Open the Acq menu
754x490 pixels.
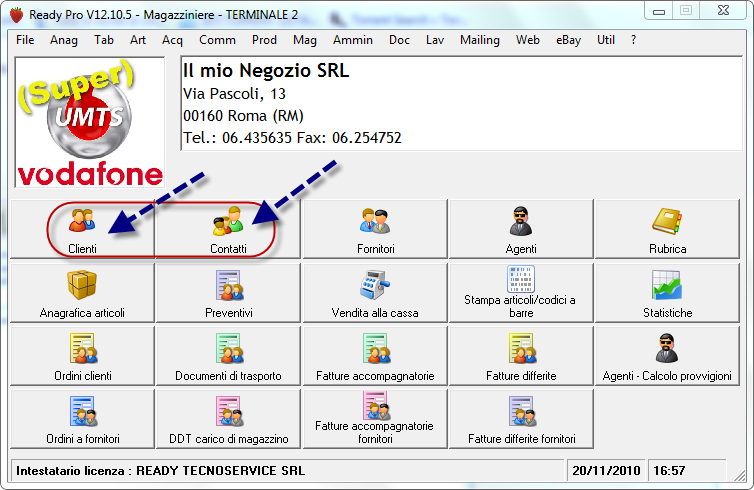[172, 40]
